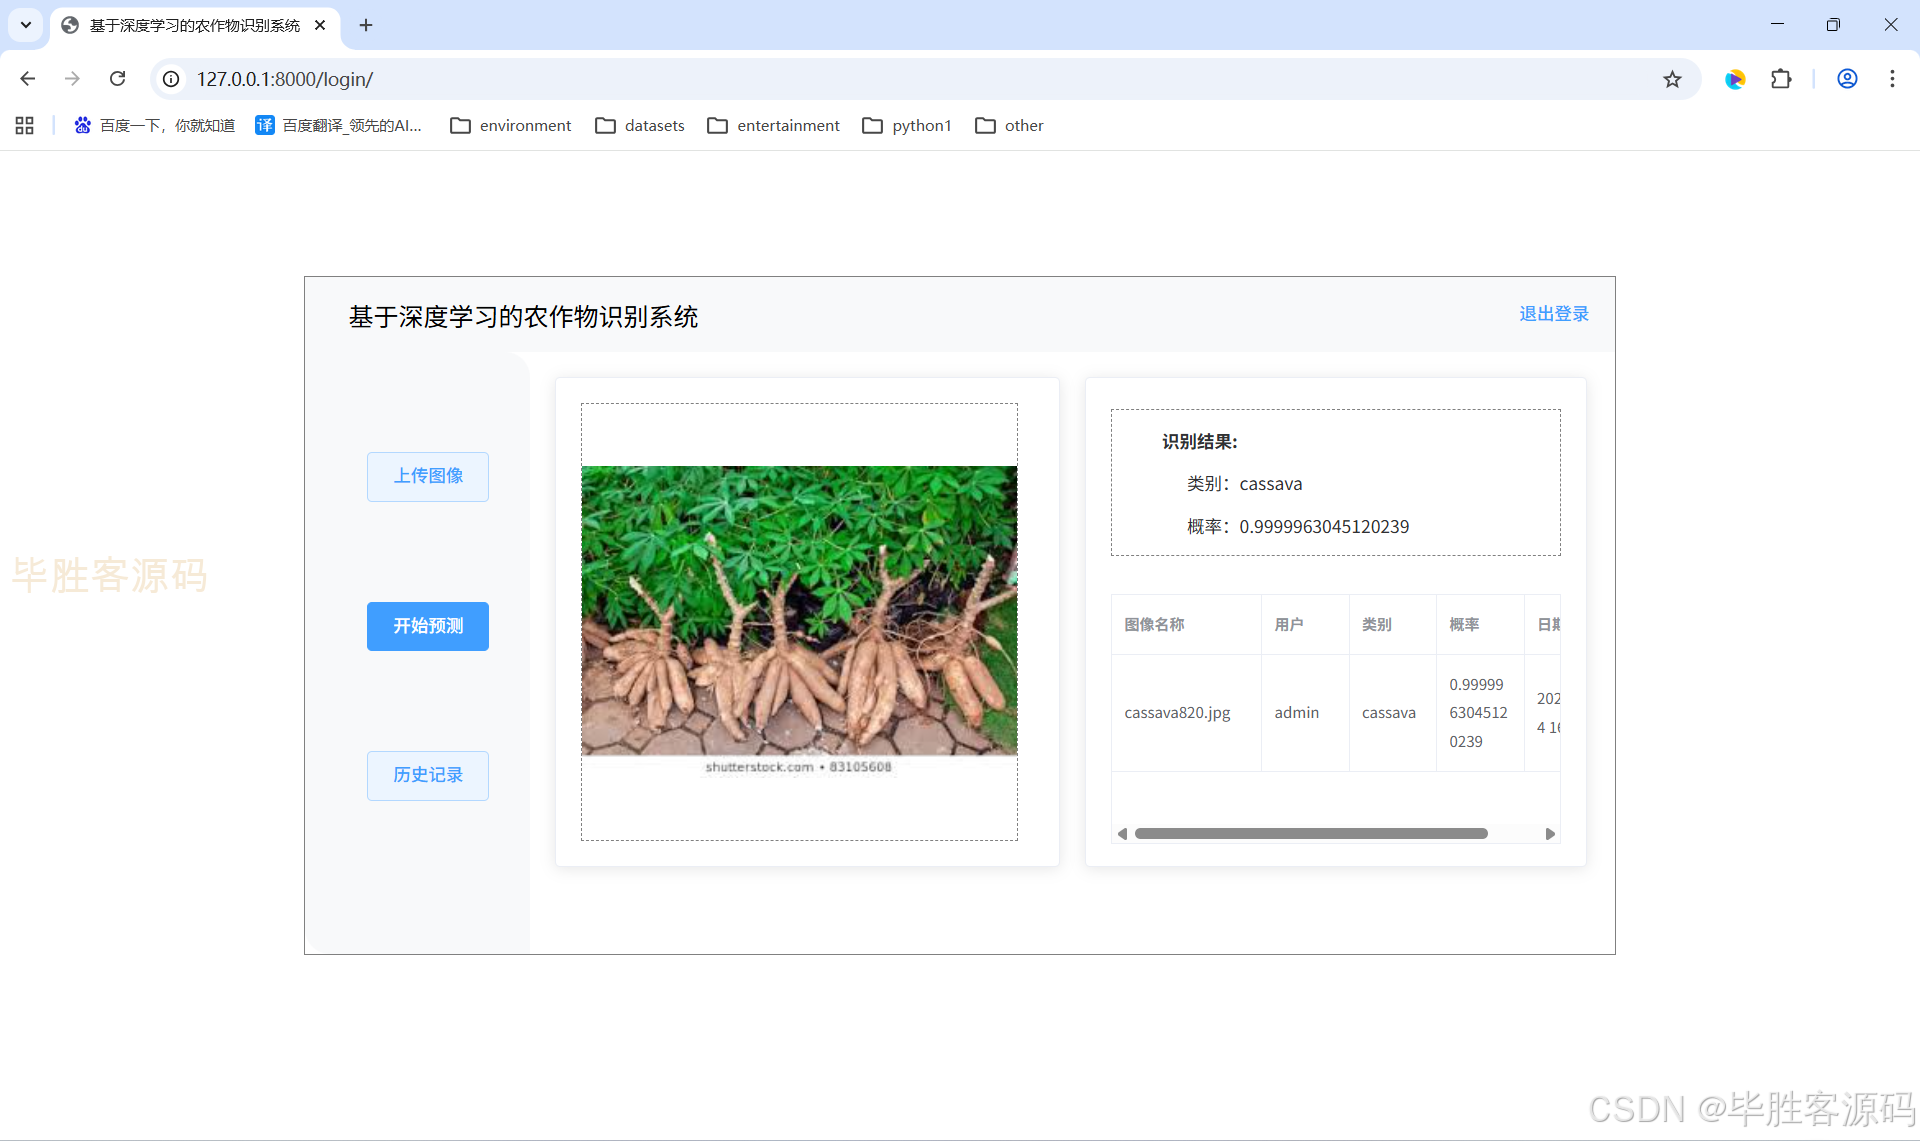The width and height of the screenshot is (1920, 1141).
Task: Open the environment bookmarks folder
Action: (511, 125)
